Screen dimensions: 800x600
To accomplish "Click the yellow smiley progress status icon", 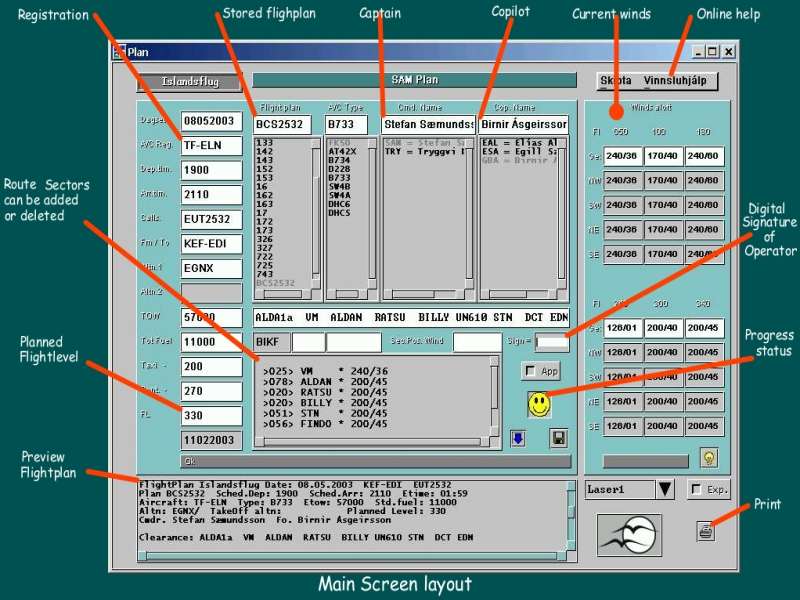I will pyautogui.click(x=539, y=404).
